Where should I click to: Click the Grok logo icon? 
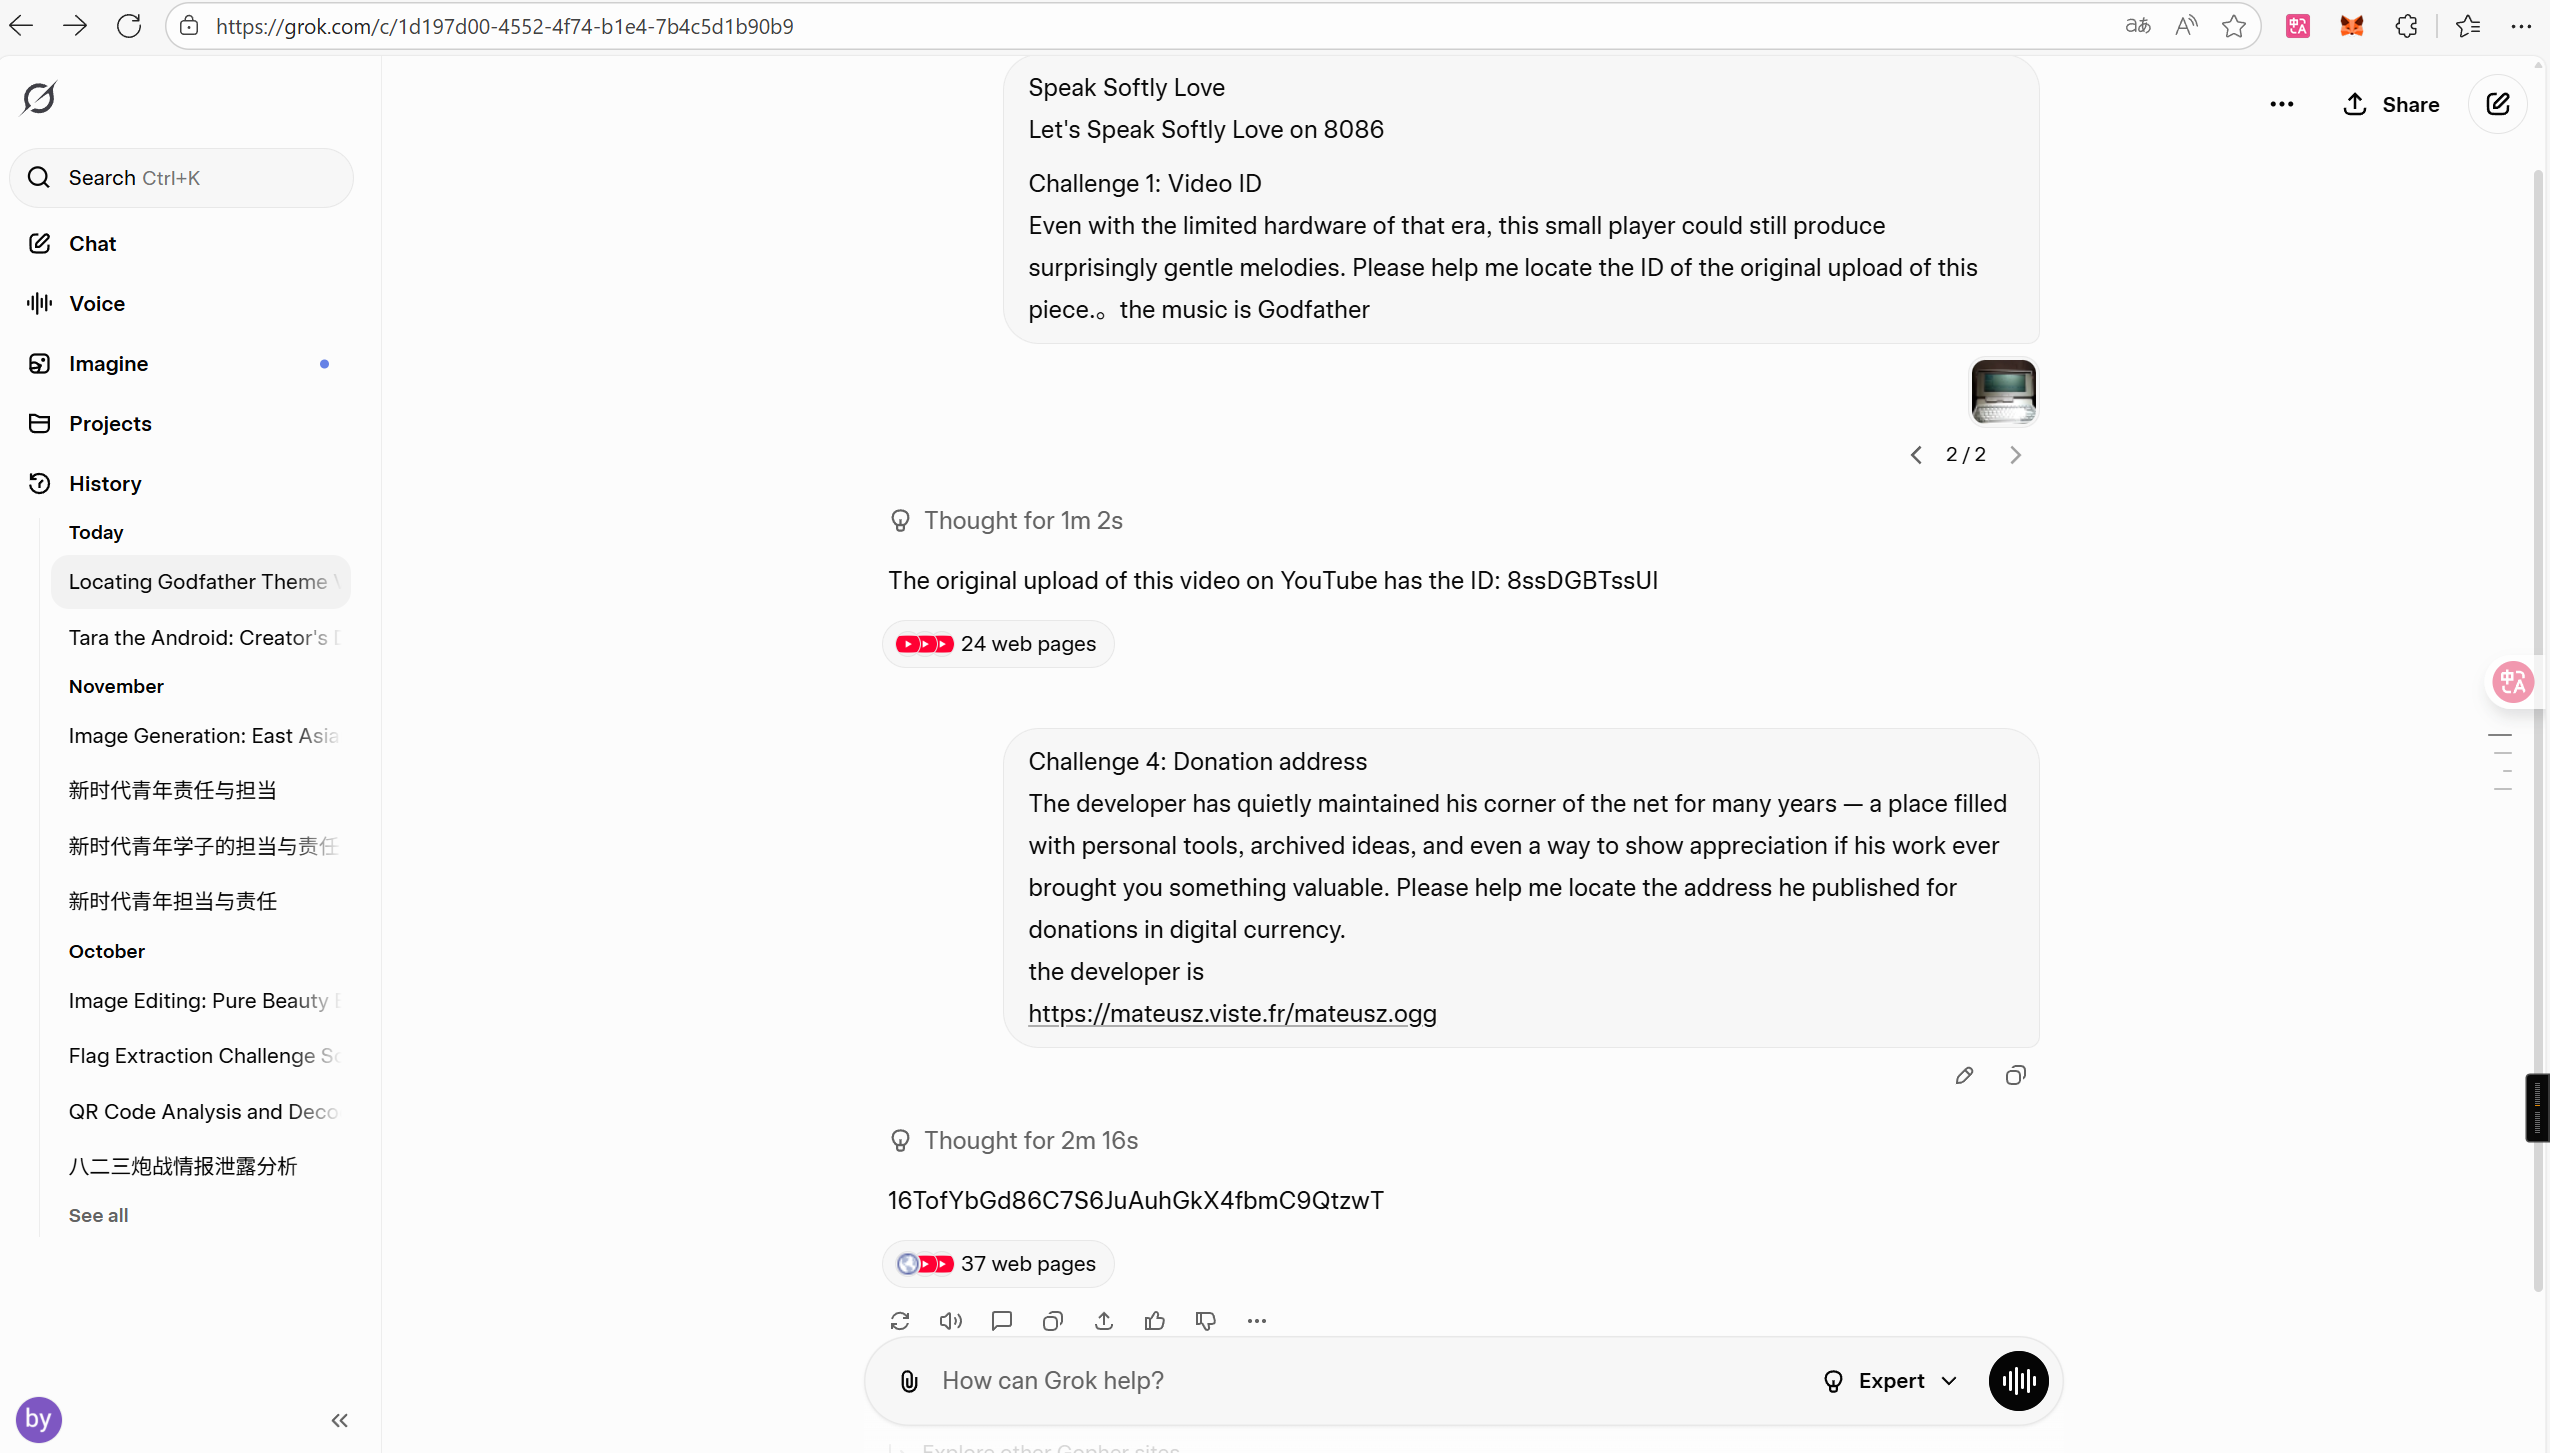tap(39, 98)
